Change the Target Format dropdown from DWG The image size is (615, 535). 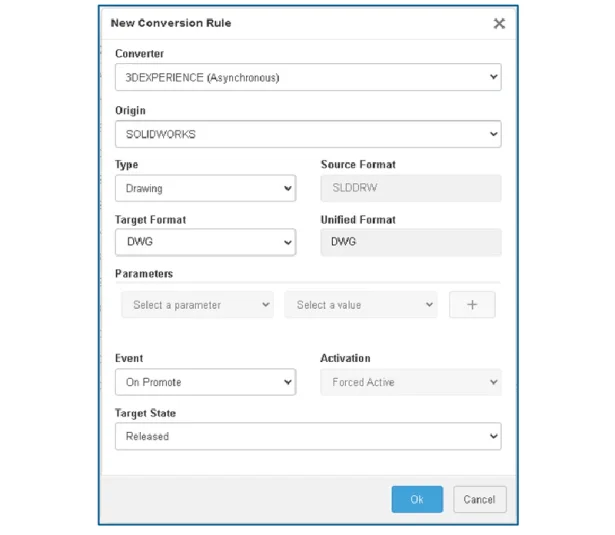(x=205, y=242)
